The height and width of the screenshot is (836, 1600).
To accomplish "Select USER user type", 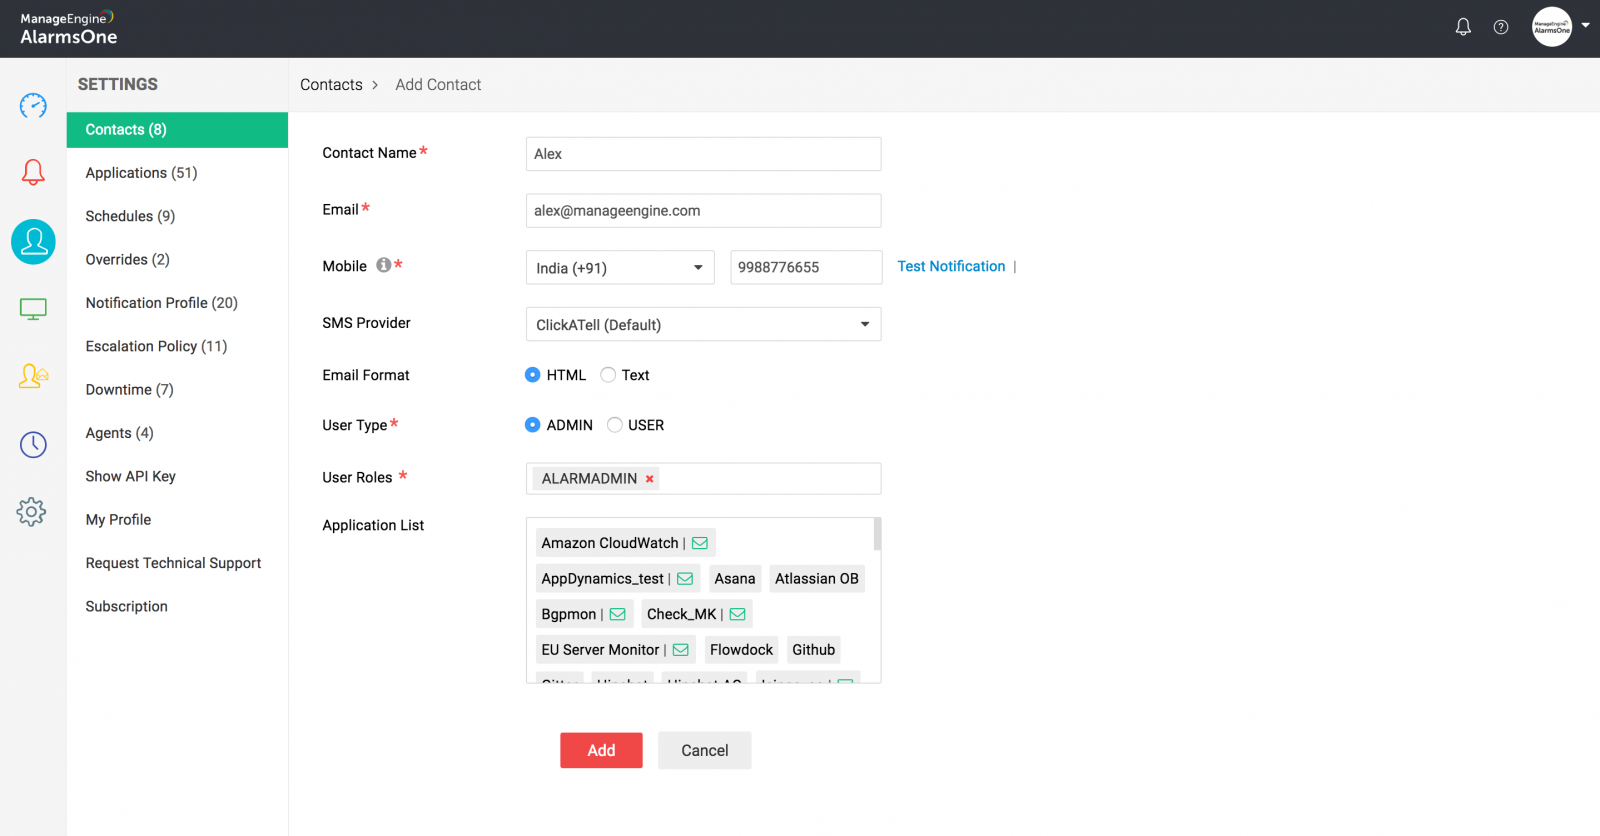I will (x=615, y=425).
